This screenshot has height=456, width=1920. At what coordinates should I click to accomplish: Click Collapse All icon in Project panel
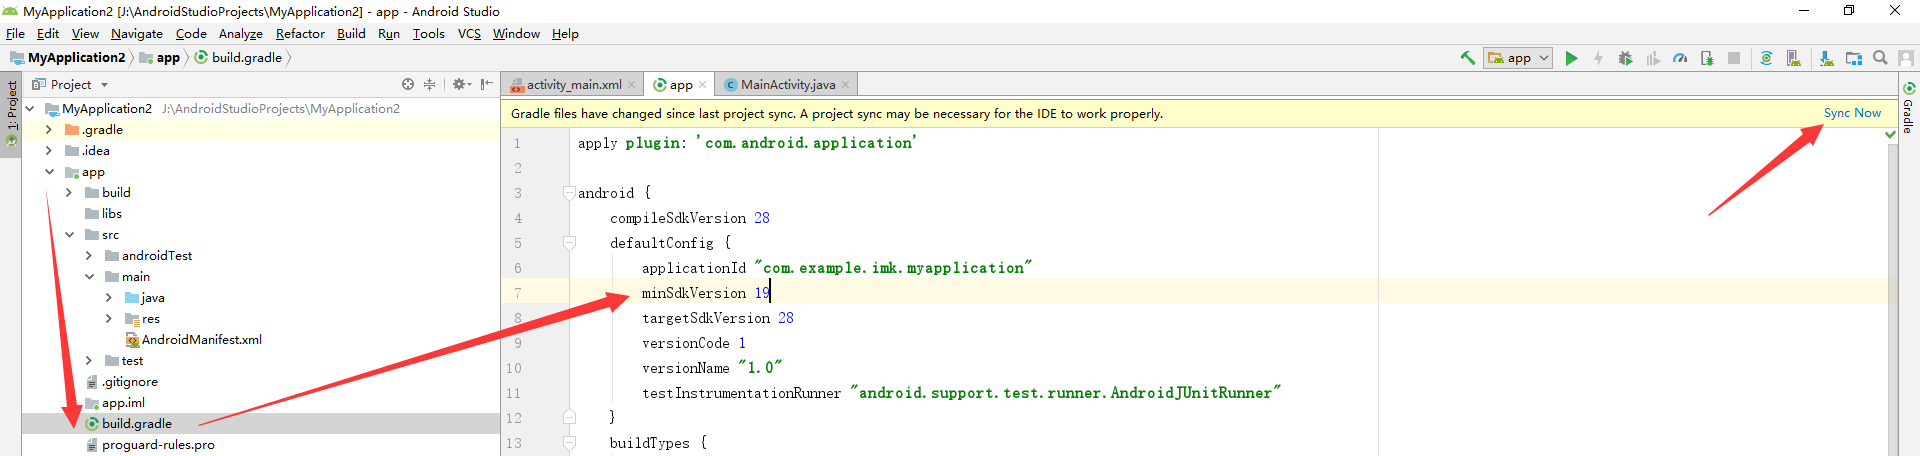(x=430, y=84)
